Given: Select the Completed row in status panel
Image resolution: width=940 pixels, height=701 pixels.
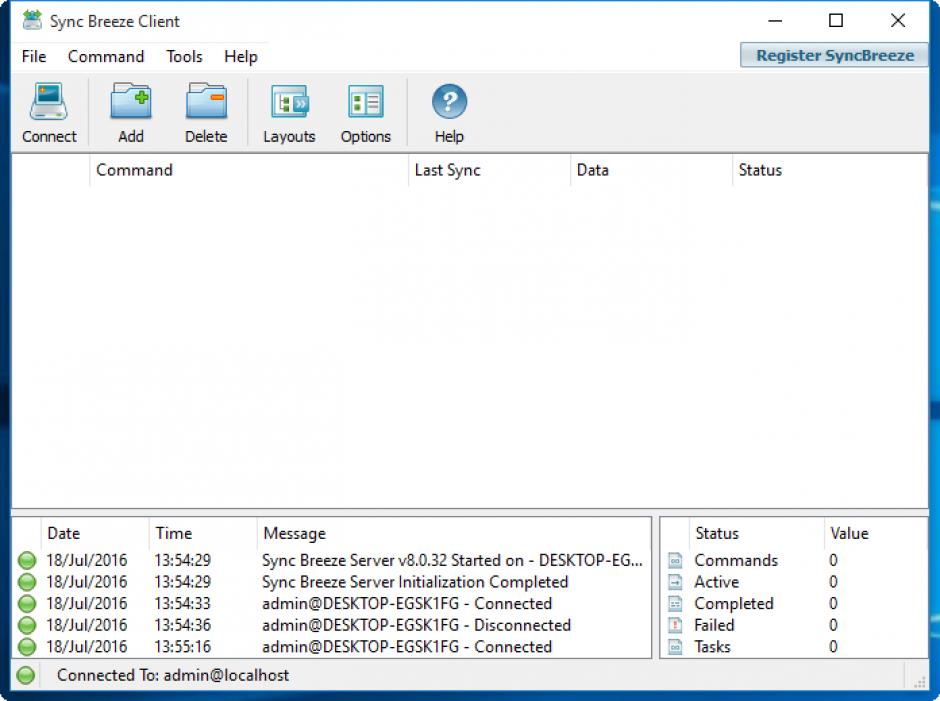Looking at the screenshot, I should click(734, 604).
